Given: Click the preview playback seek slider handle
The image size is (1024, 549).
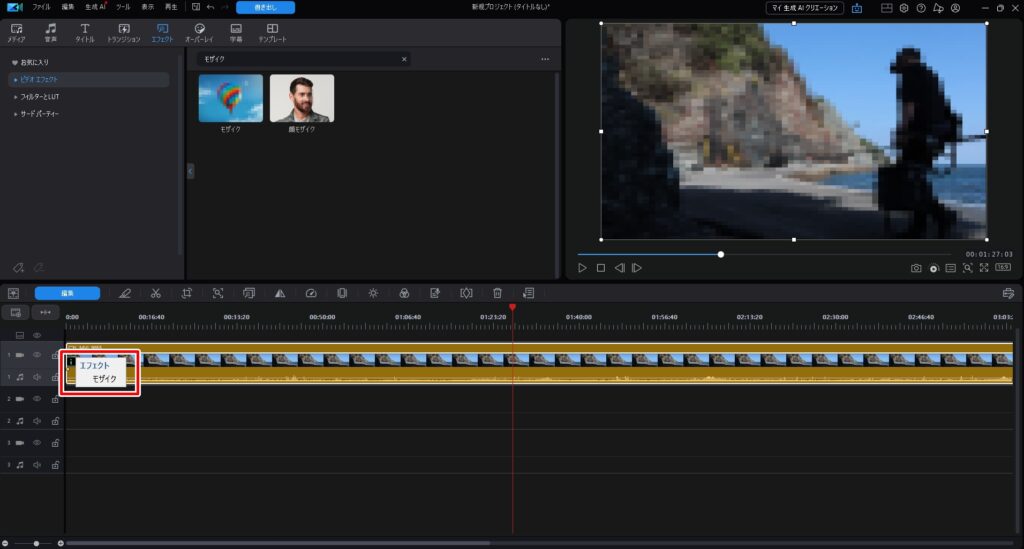Looking at the screenshot, I should click(x=721, y=254).
